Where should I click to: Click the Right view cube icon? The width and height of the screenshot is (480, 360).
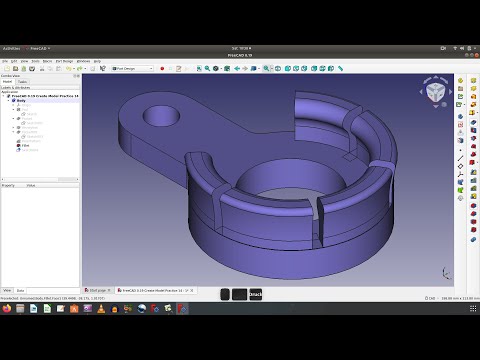[304, 68]
